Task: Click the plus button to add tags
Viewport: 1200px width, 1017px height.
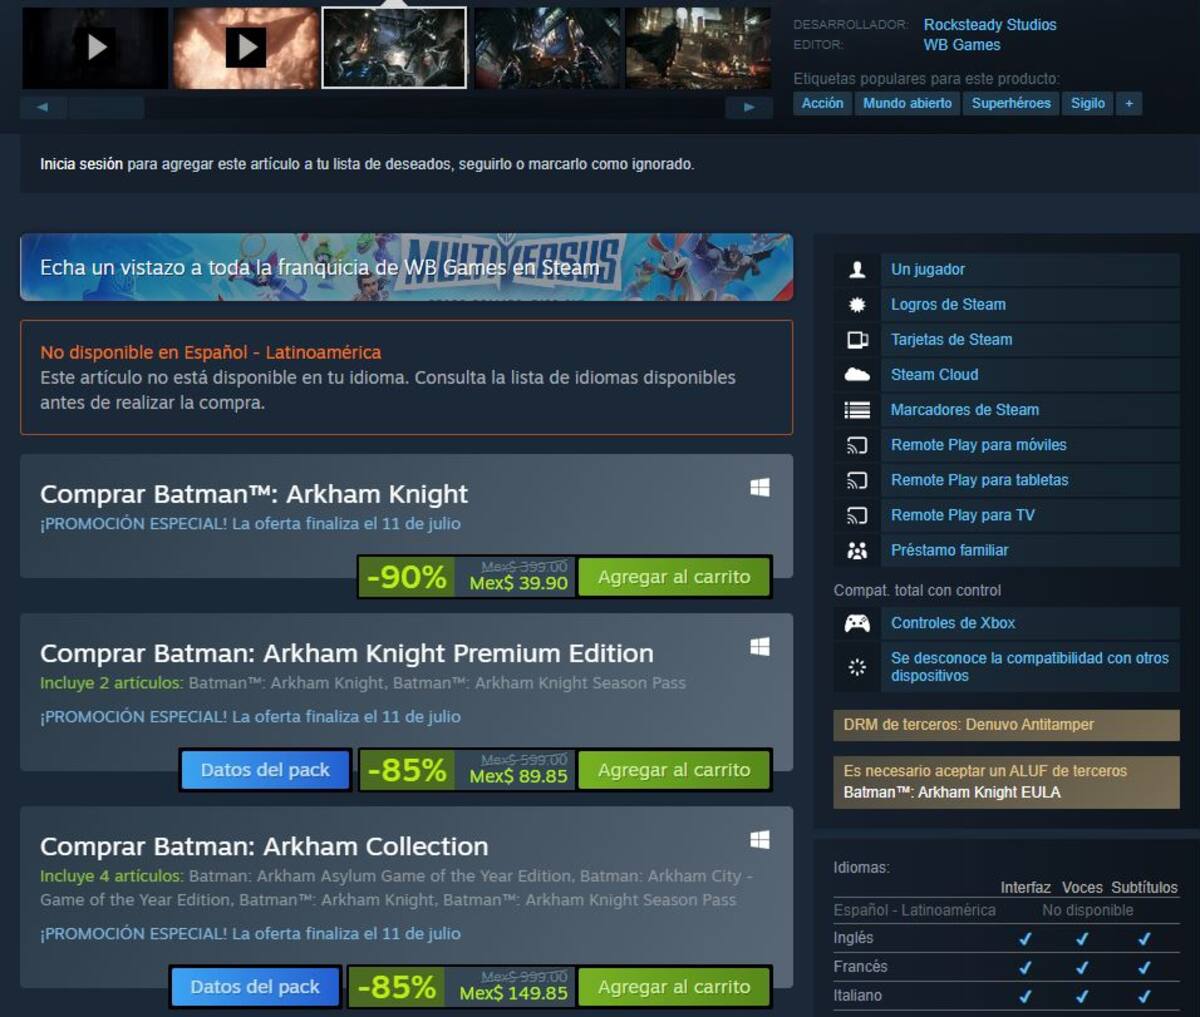Action: [1129, 103]
